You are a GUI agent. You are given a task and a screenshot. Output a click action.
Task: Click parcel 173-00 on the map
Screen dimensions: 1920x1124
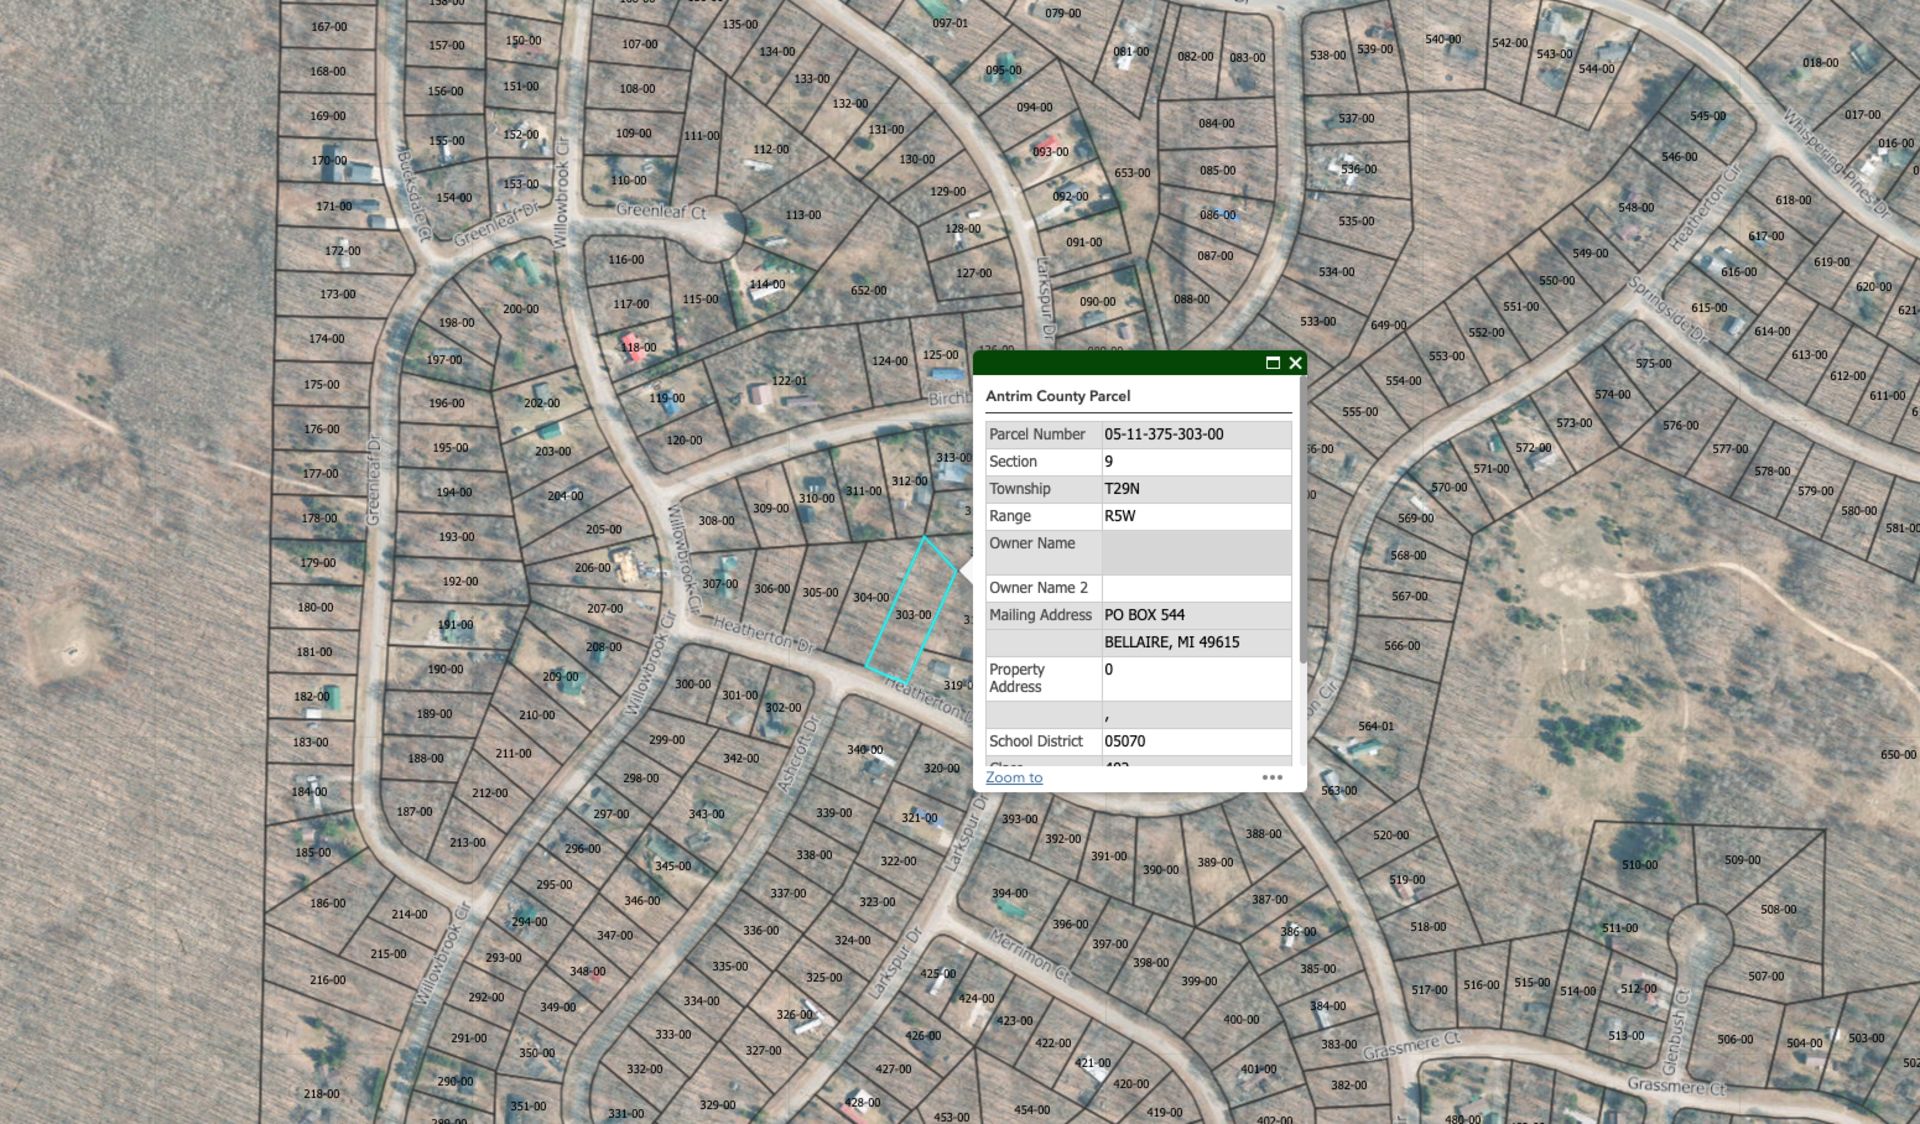coord(337,294)
